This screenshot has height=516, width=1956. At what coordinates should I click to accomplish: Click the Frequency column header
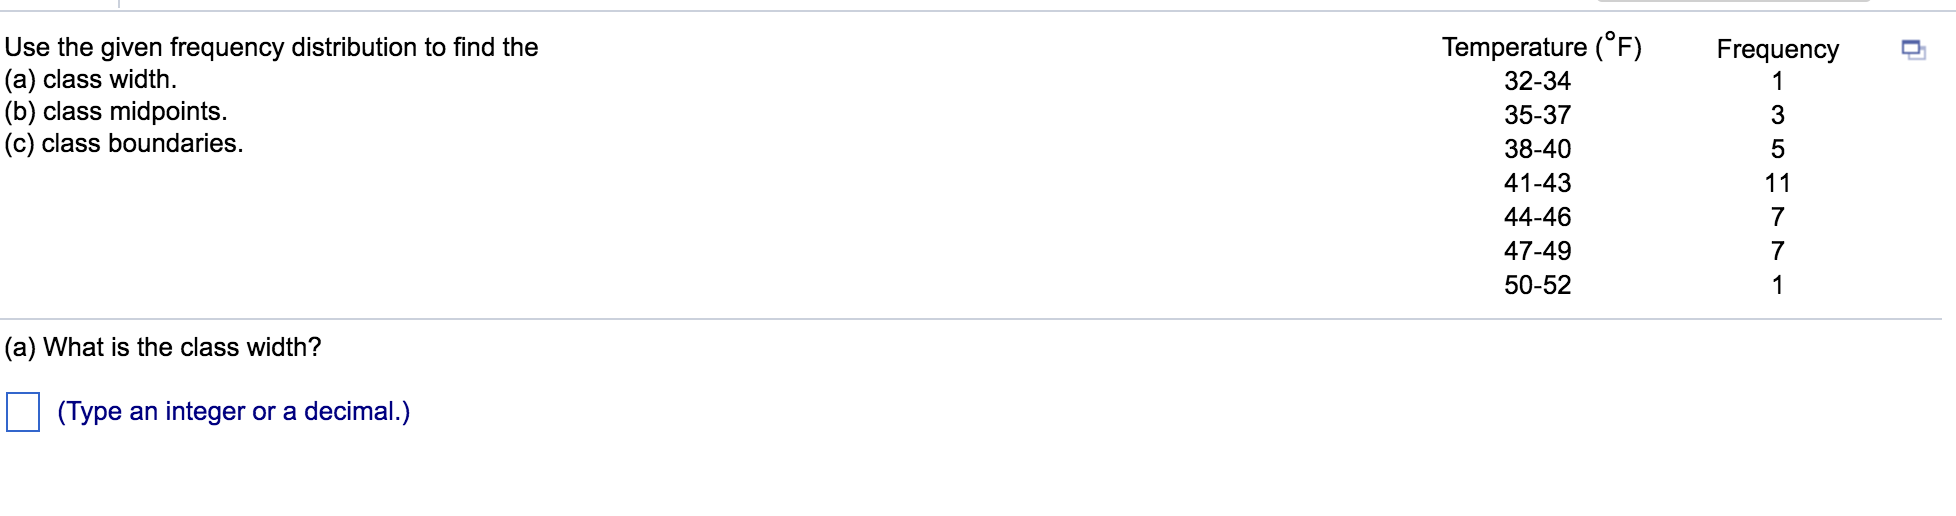pos(1777,49)
